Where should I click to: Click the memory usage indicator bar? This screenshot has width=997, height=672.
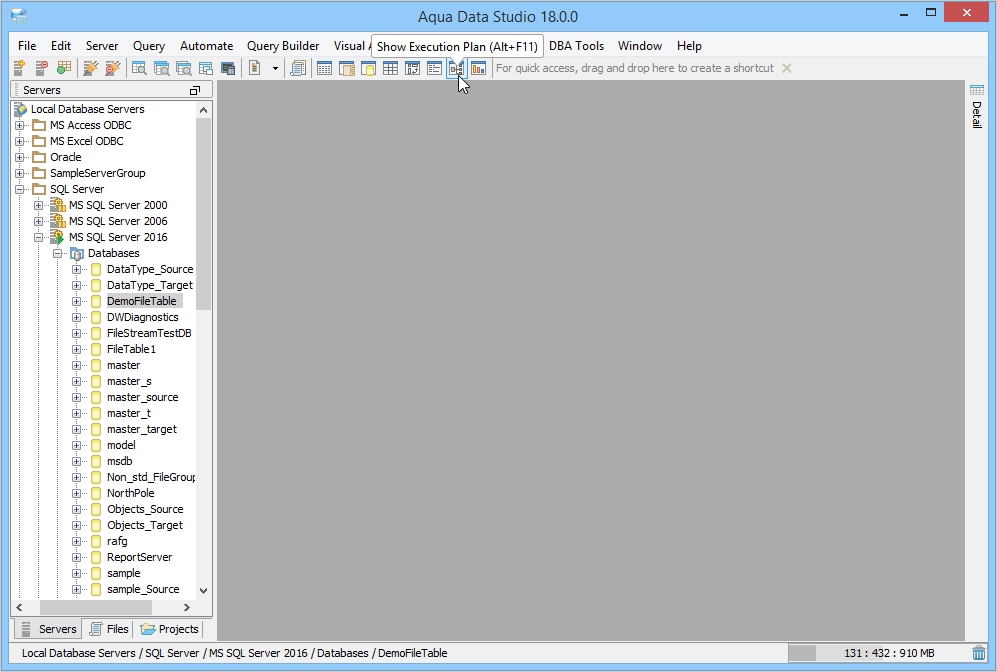(x=877, y=653)
